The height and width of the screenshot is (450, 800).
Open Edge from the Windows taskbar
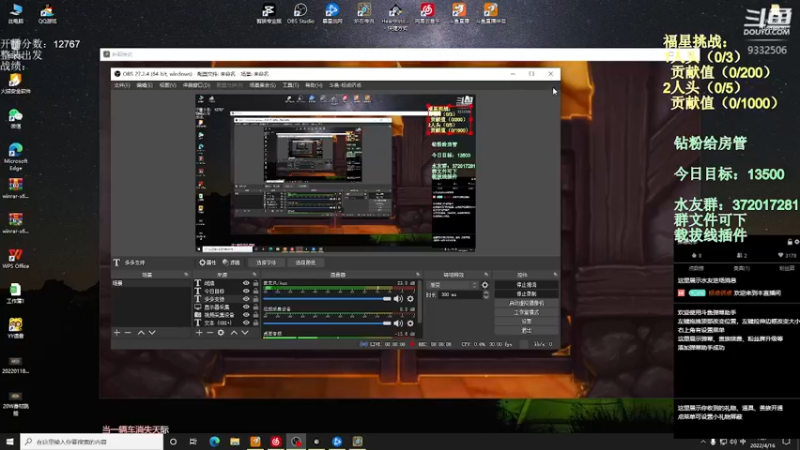pos(214,441)
